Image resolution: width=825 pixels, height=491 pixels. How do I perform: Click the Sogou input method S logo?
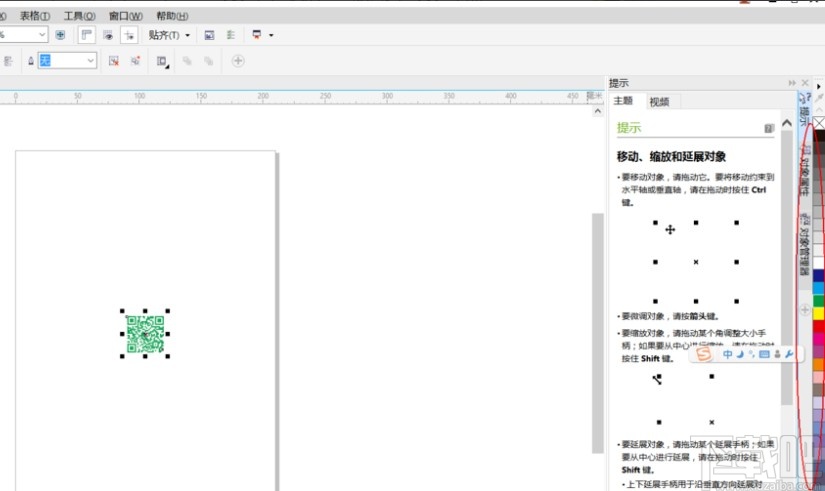point(704,354)
